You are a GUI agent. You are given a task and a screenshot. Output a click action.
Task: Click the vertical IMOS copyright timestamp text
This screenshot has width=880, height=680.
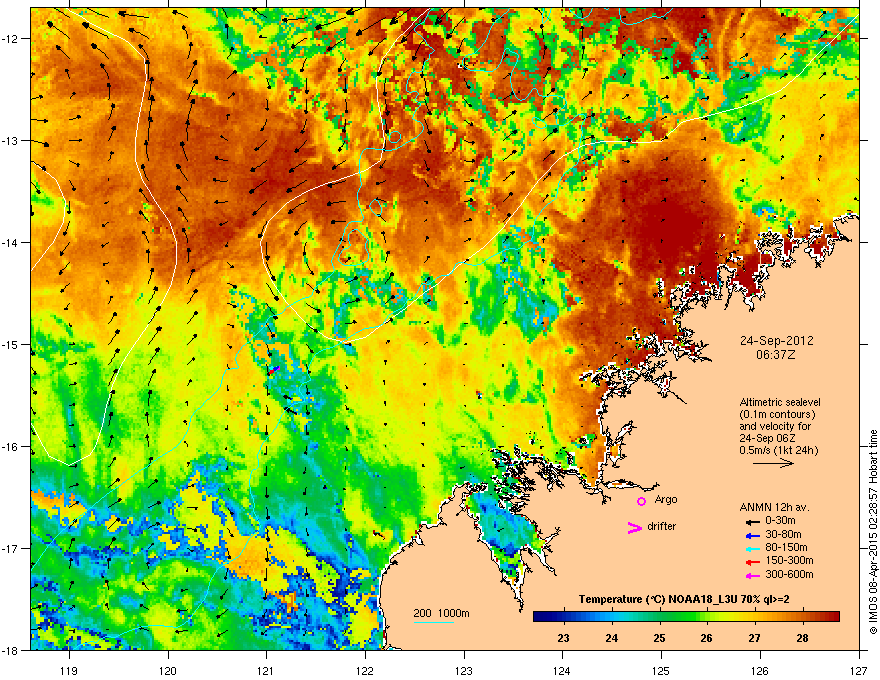click(873, 532)
